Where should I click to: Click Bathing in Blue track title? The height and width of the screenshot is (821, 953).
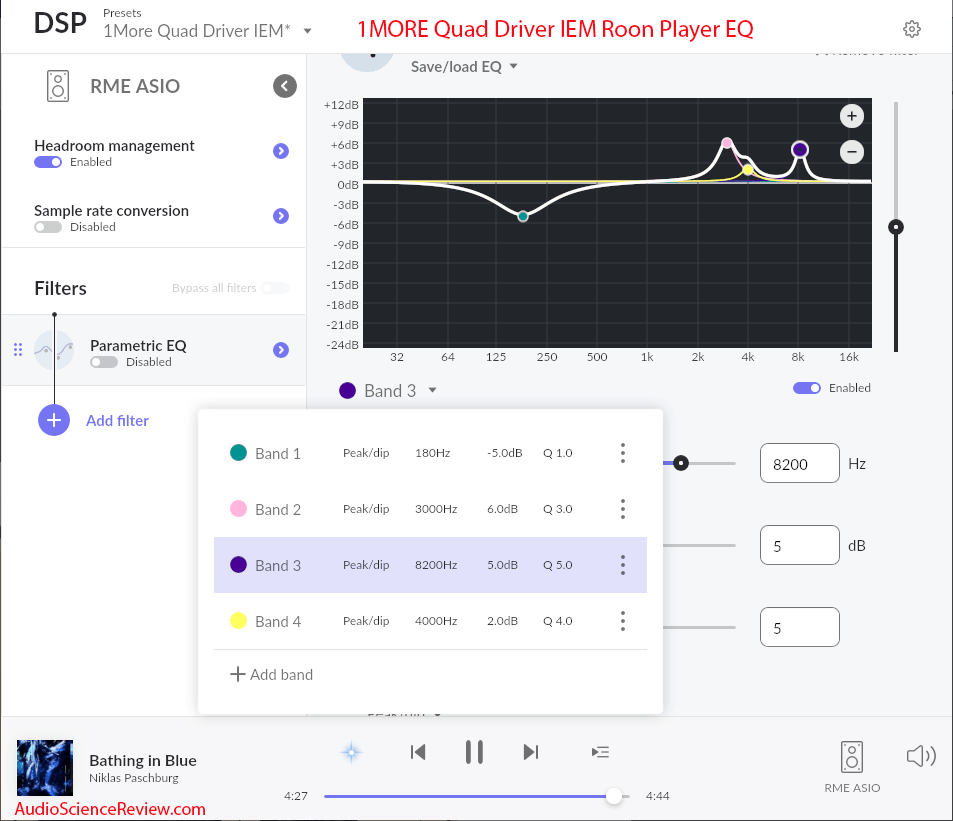tap(143, 761)
